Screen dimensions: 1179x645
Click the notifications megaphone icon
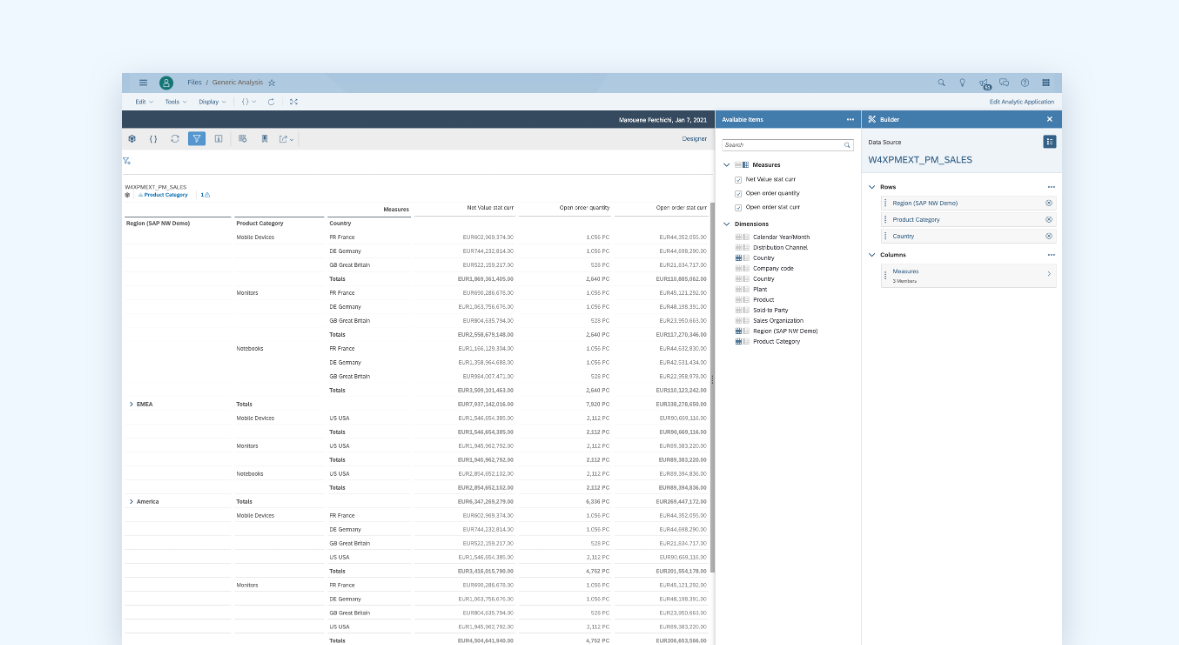coord(984,83)
